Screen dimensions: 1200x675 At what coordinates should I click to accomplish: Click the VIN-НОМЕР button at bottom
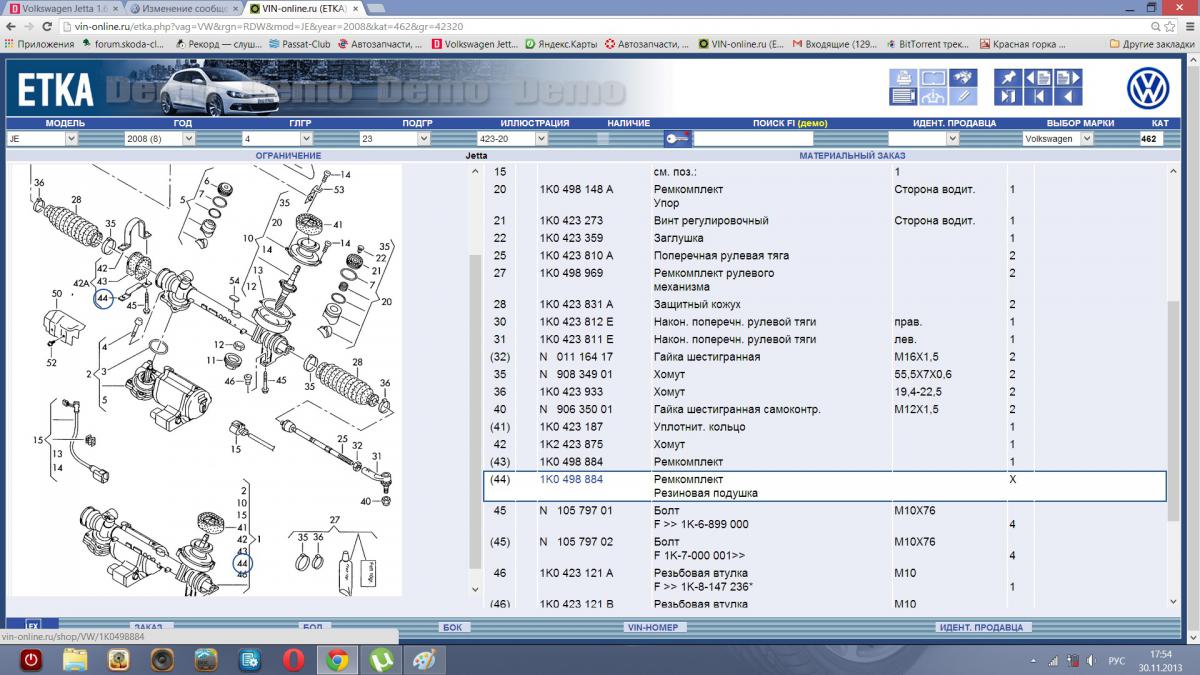652,627
